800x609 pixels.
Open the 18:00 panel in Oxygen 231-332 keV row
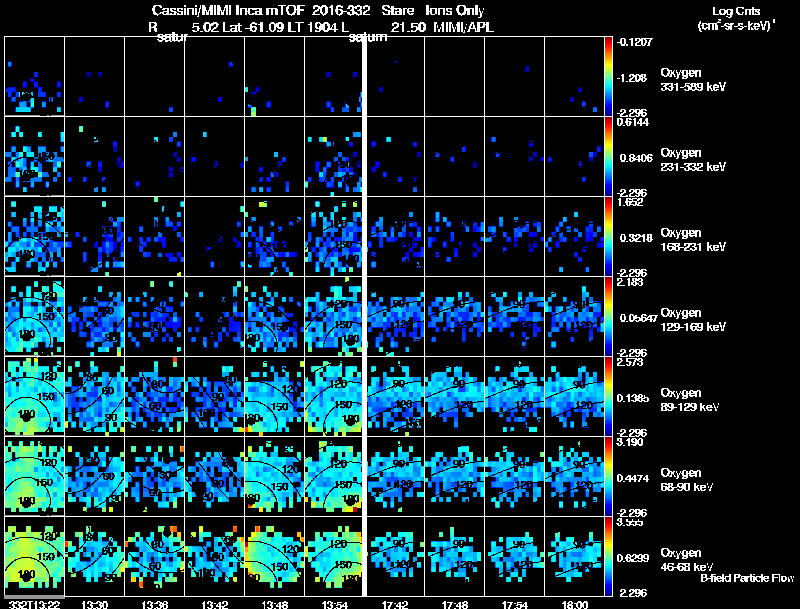pos(574,156)
